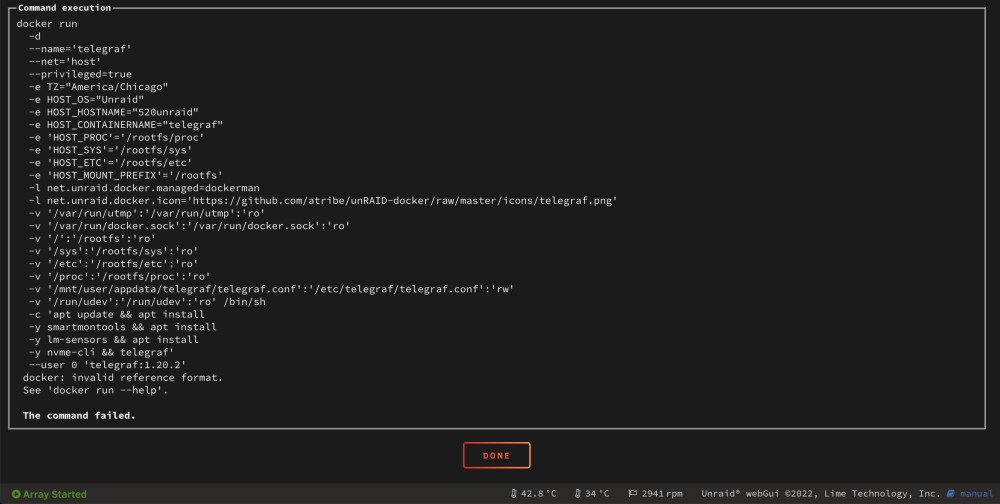Viewport: 1000px width, 504px height.
Task: Click the --privileged=true line
Action: pos(80,74)
